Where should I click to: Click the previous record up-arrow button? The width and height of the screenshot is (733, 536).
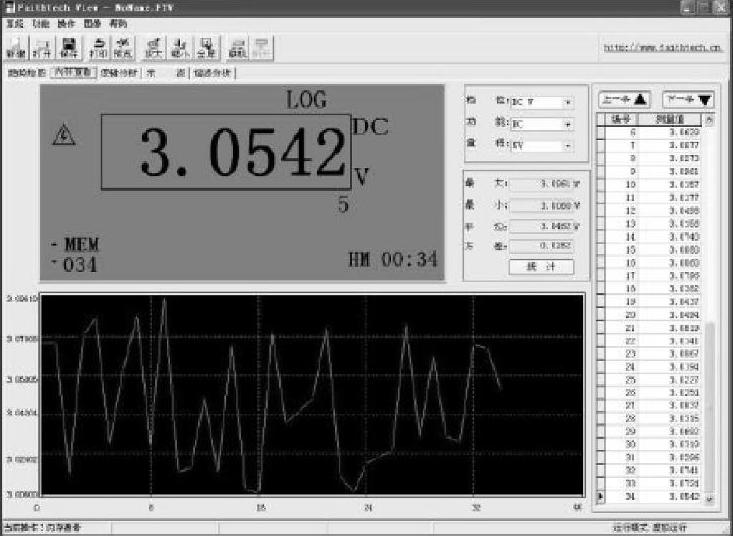coord(624,100)
